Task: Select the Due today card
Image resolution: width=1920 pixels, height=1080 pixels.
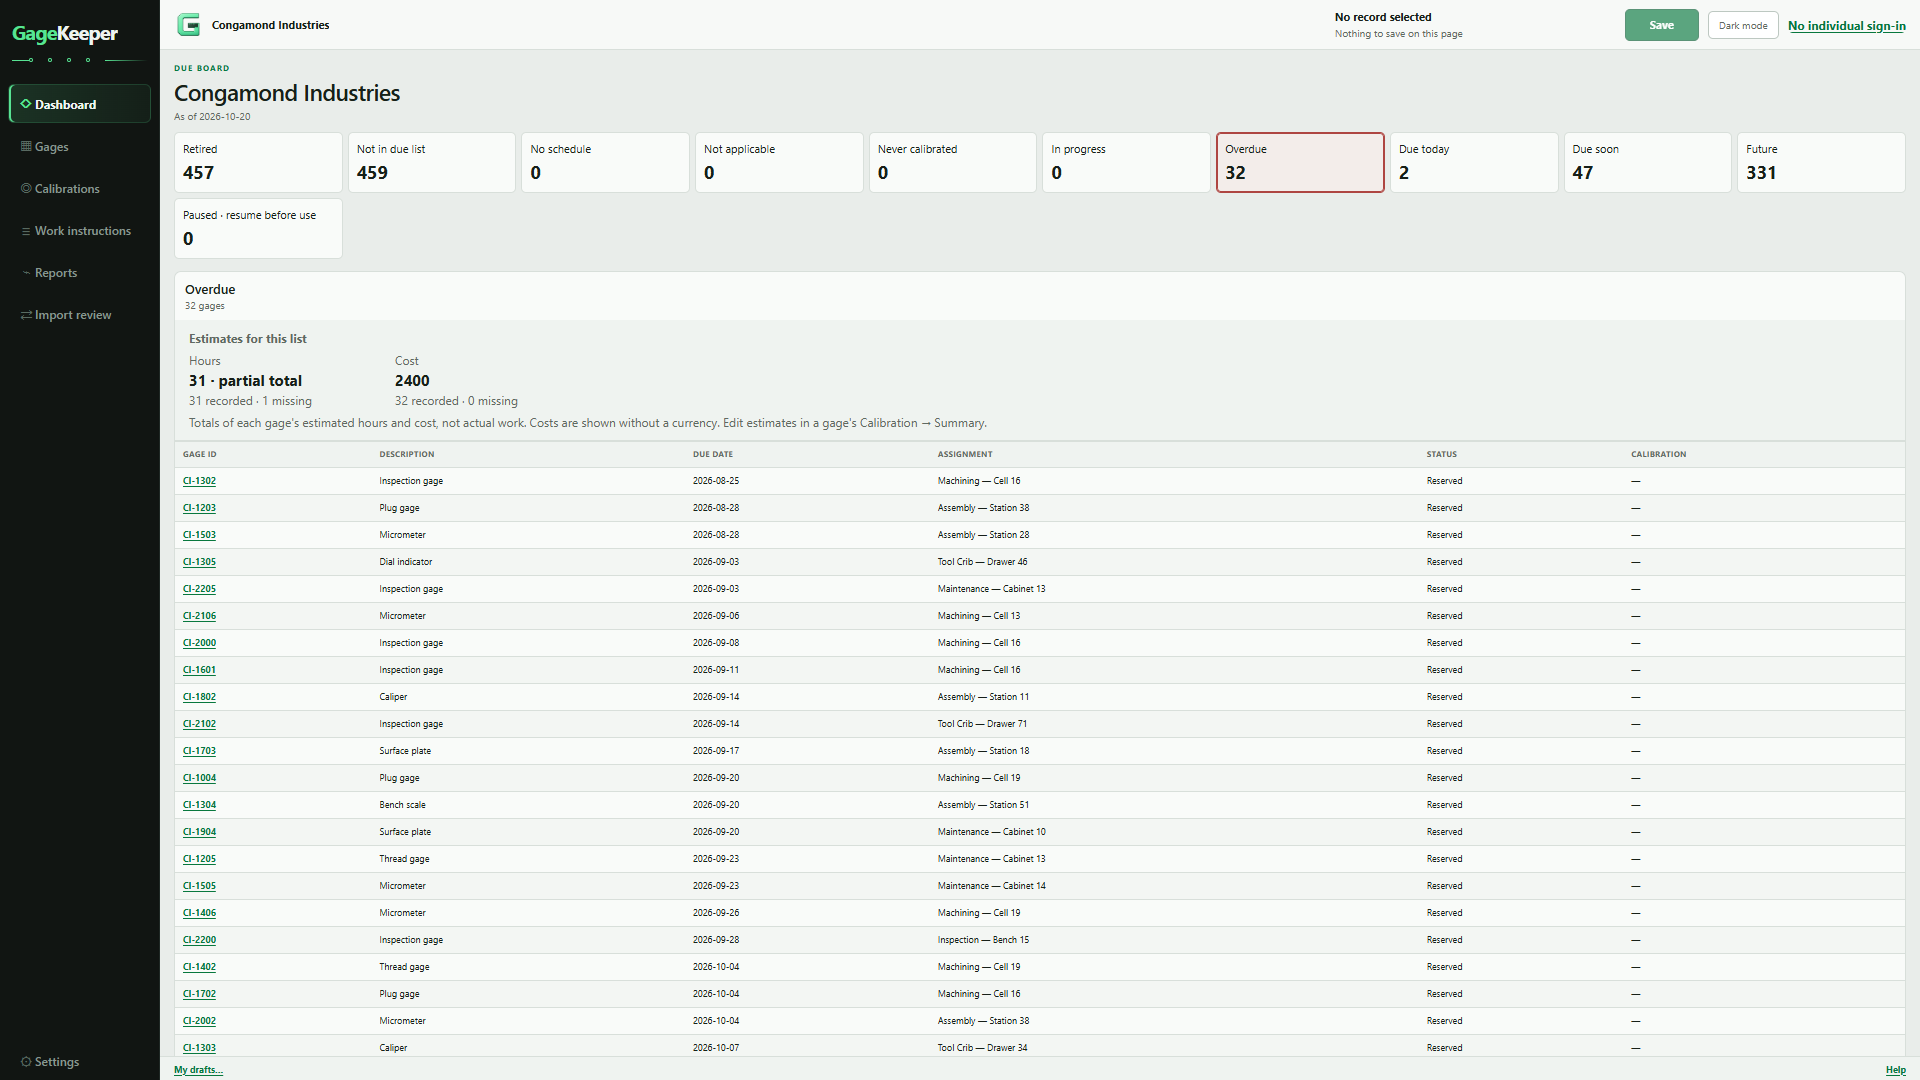Action: pos(1474,162)
